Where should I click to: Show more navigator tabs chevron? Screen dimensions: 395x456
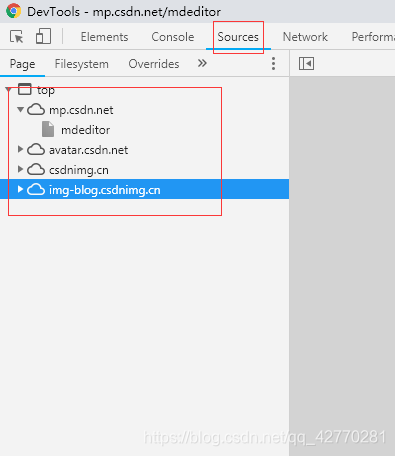point(202,63)
